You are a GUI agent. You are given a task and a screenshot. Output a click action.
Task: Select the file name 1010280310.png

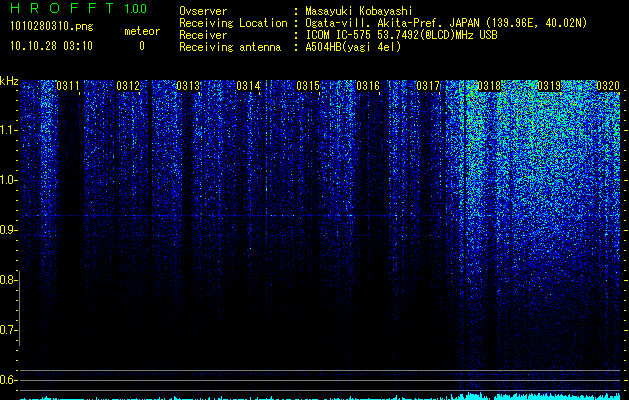[52, 27]
